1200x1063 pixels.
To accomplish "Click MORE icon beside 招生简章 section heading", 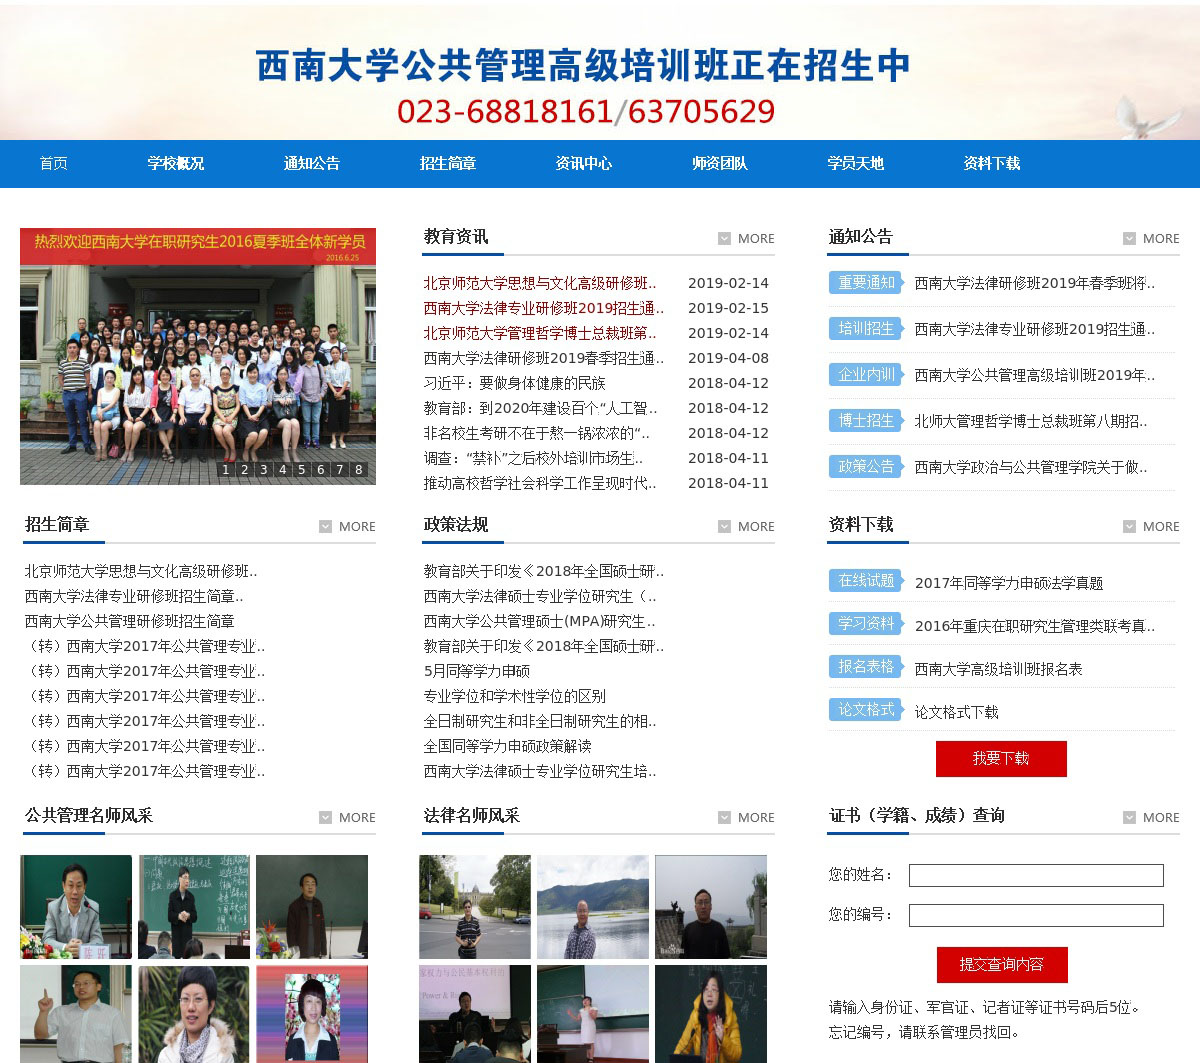I will coord(347,526).
